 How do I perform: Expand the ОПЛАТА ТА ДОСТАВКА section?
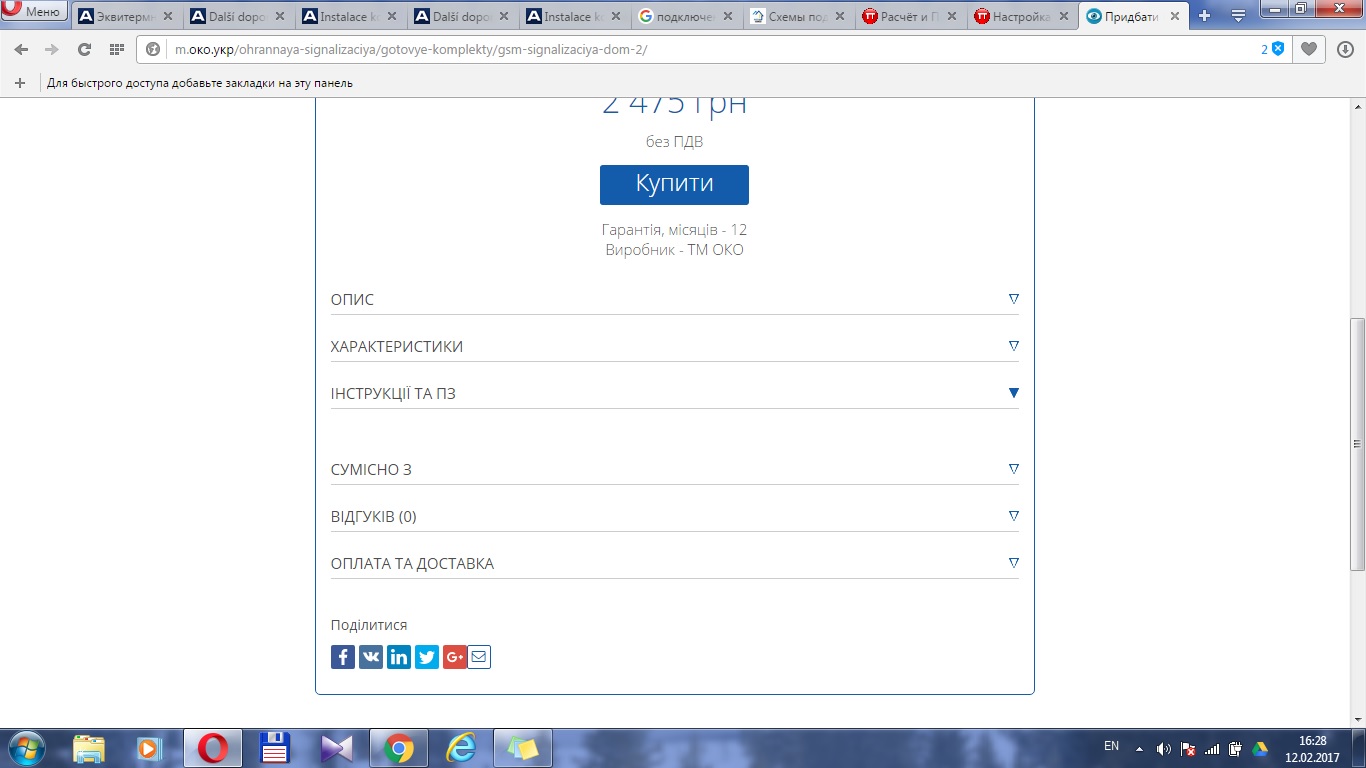(x=674, y=564)
